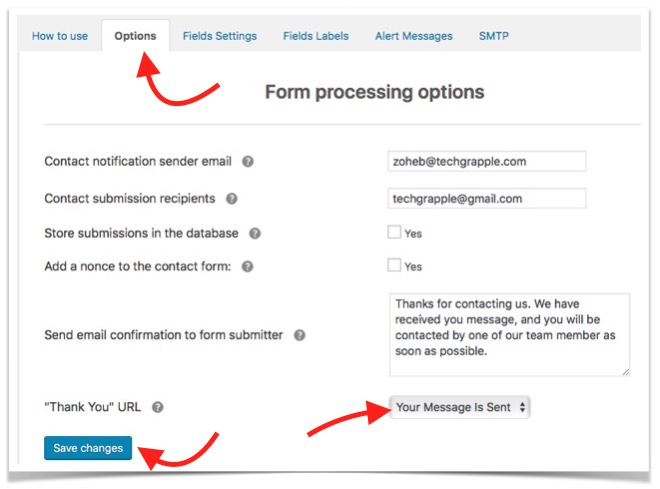Click the sender email input field
Image resolution: width=660 pixels, height=489 pixels.
(x=487, y=162)
